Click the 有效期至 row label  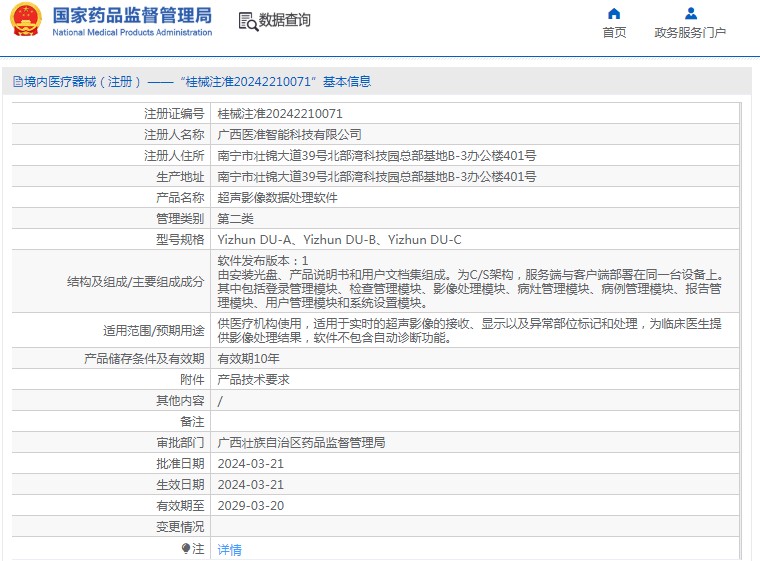pos(180,505)
